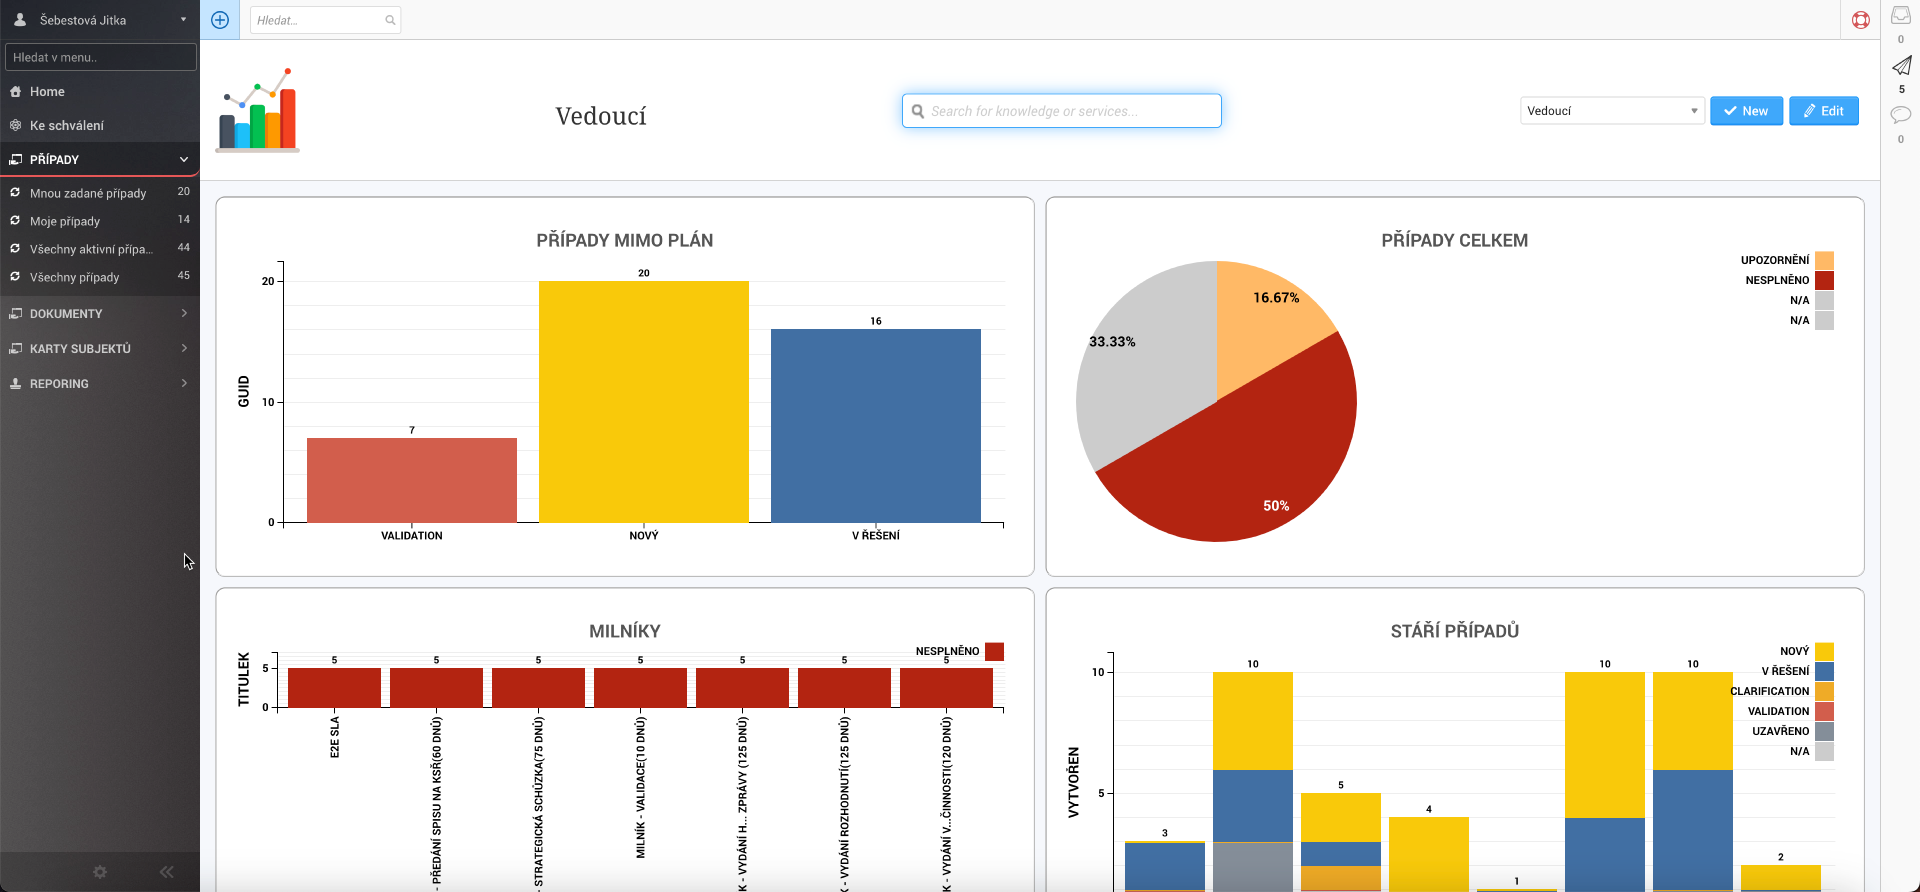Toggle V ŘEŠENÍ legend in Stáří případů
This screenshot has height=892, width=1920.
click(1785, 671)
